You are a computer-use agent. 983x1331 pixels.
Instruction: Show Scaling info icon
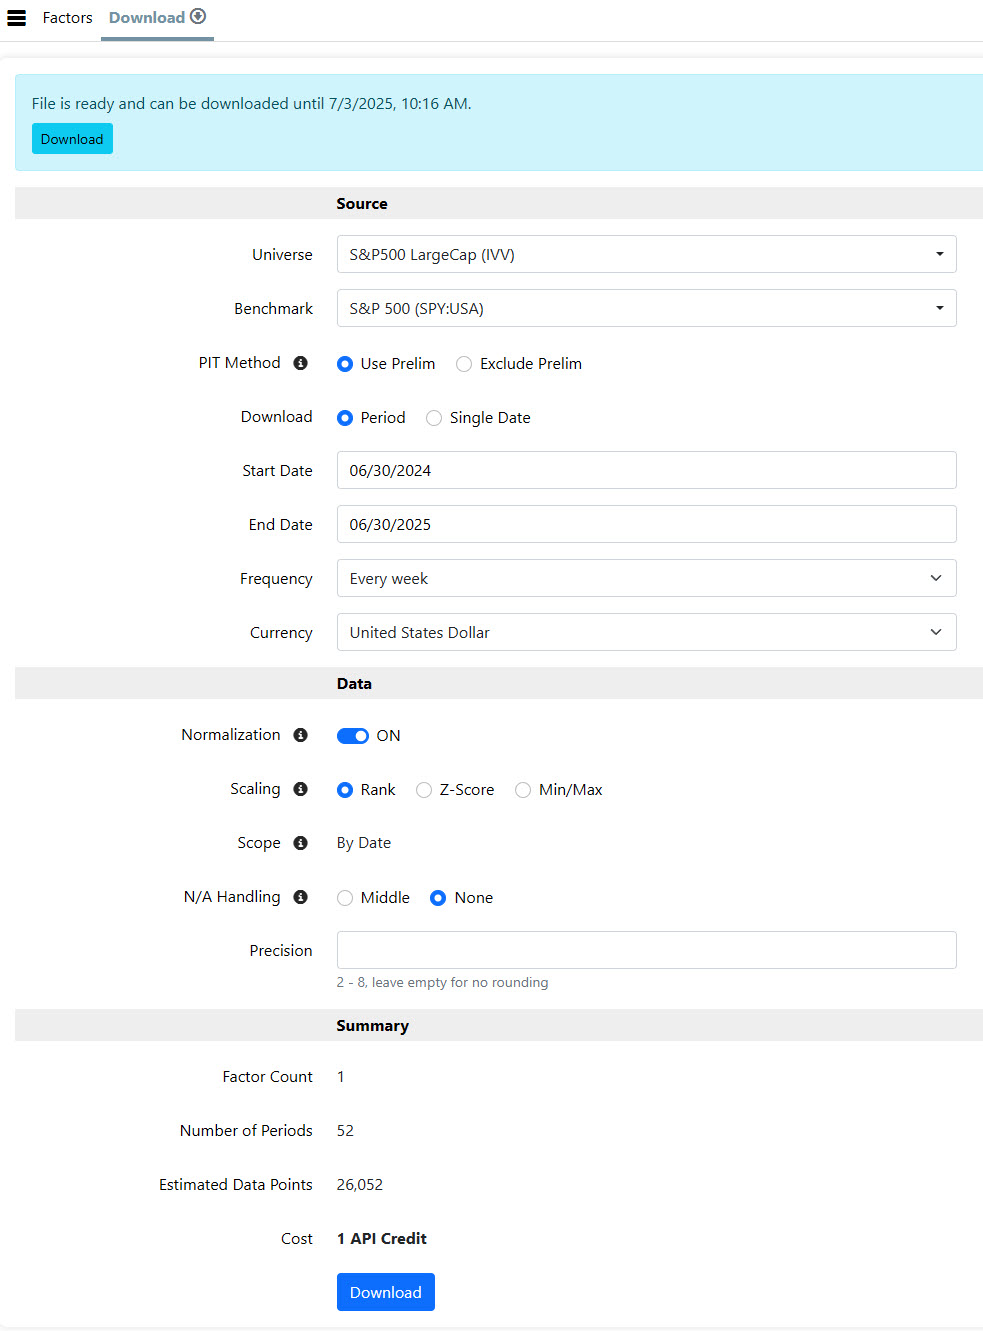300,789
